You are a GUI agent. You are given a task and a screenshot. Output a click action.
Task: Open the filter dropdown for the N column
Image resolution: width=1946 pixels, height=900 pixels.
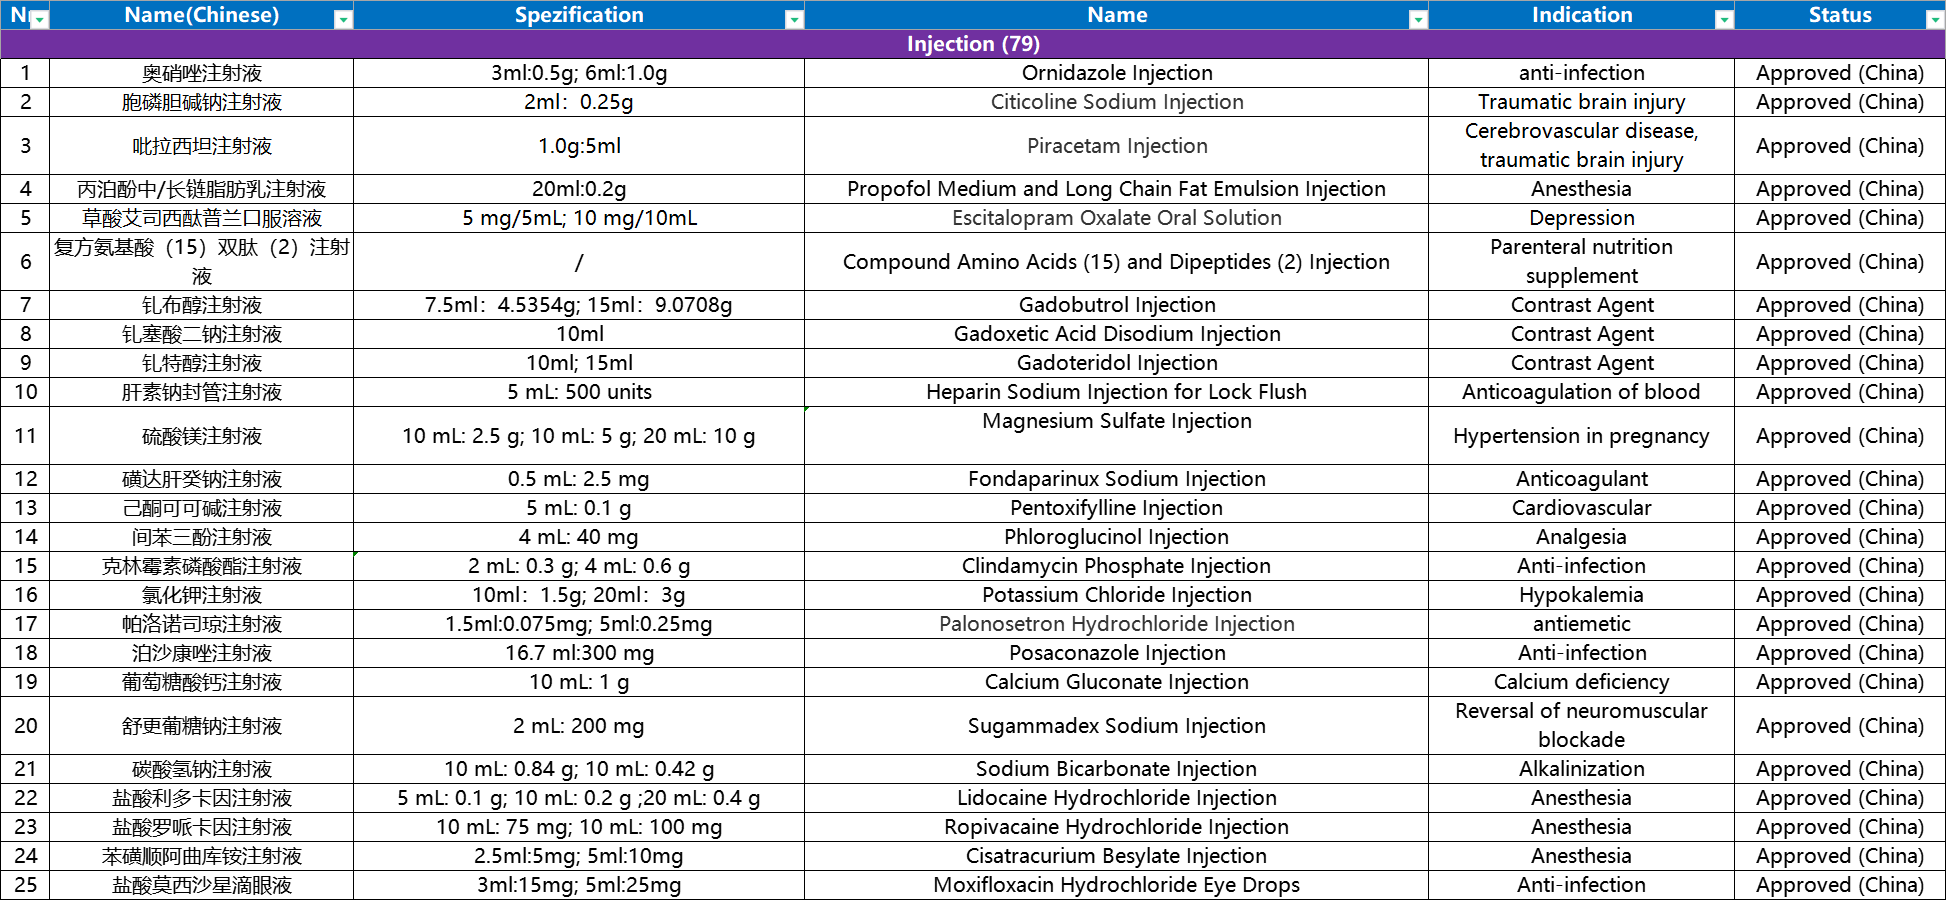[39, 20]
